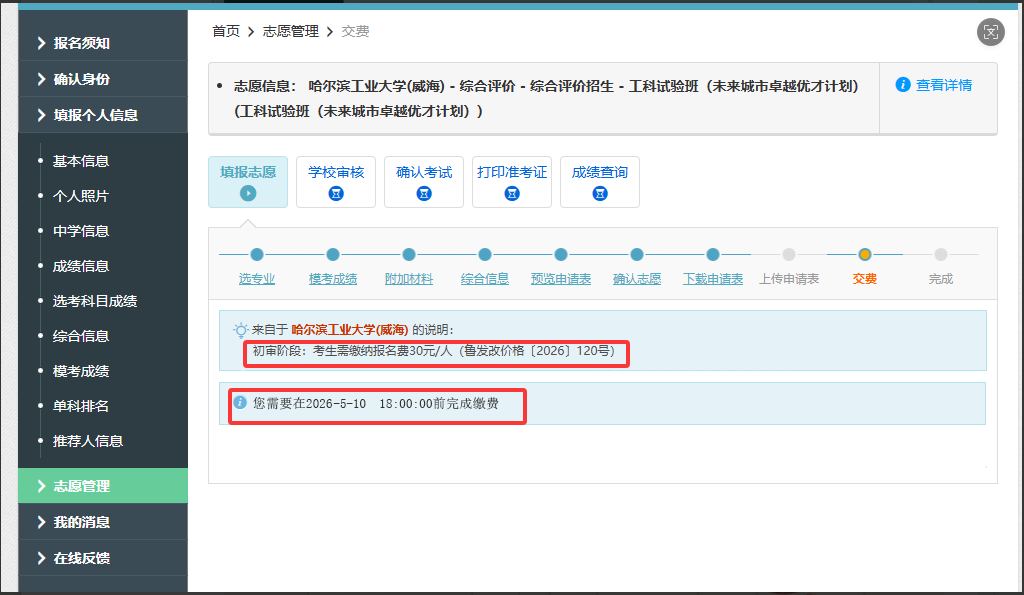Viewport: 1024px width, 595px height.
Task: Open the 查看详情 link
Action: [x=944, y=85]
